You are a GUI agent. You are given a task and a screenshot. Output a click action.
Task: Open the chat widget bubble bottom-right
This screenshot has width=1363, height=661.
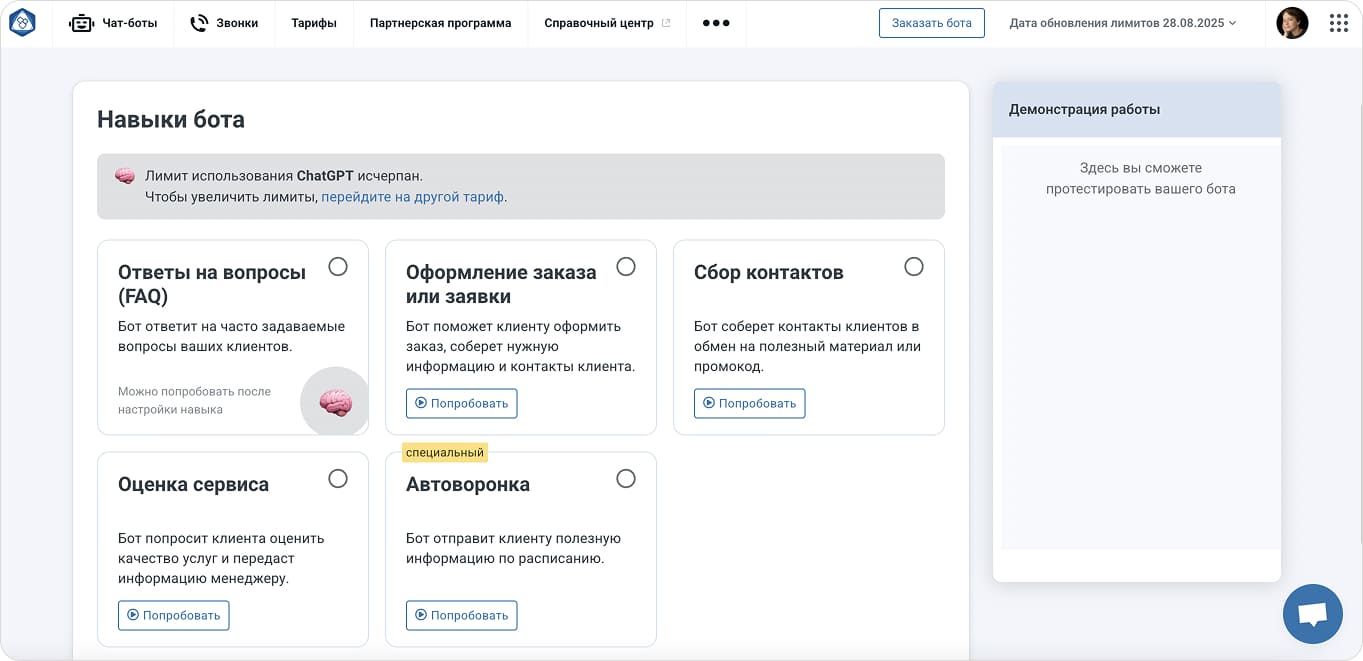1313,613
